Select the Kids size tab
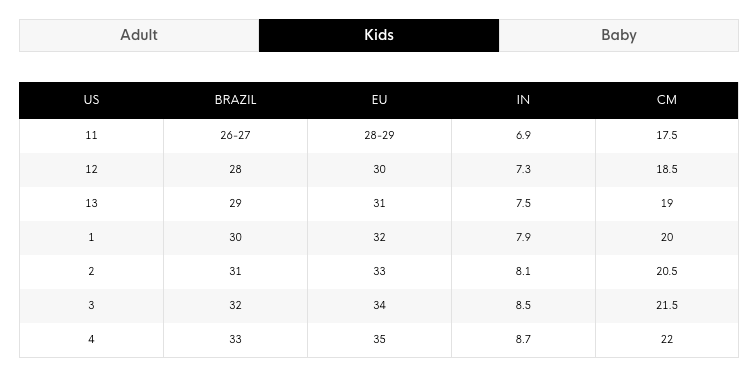The width and height of the screenshot is (753, 378). (379, 35)
